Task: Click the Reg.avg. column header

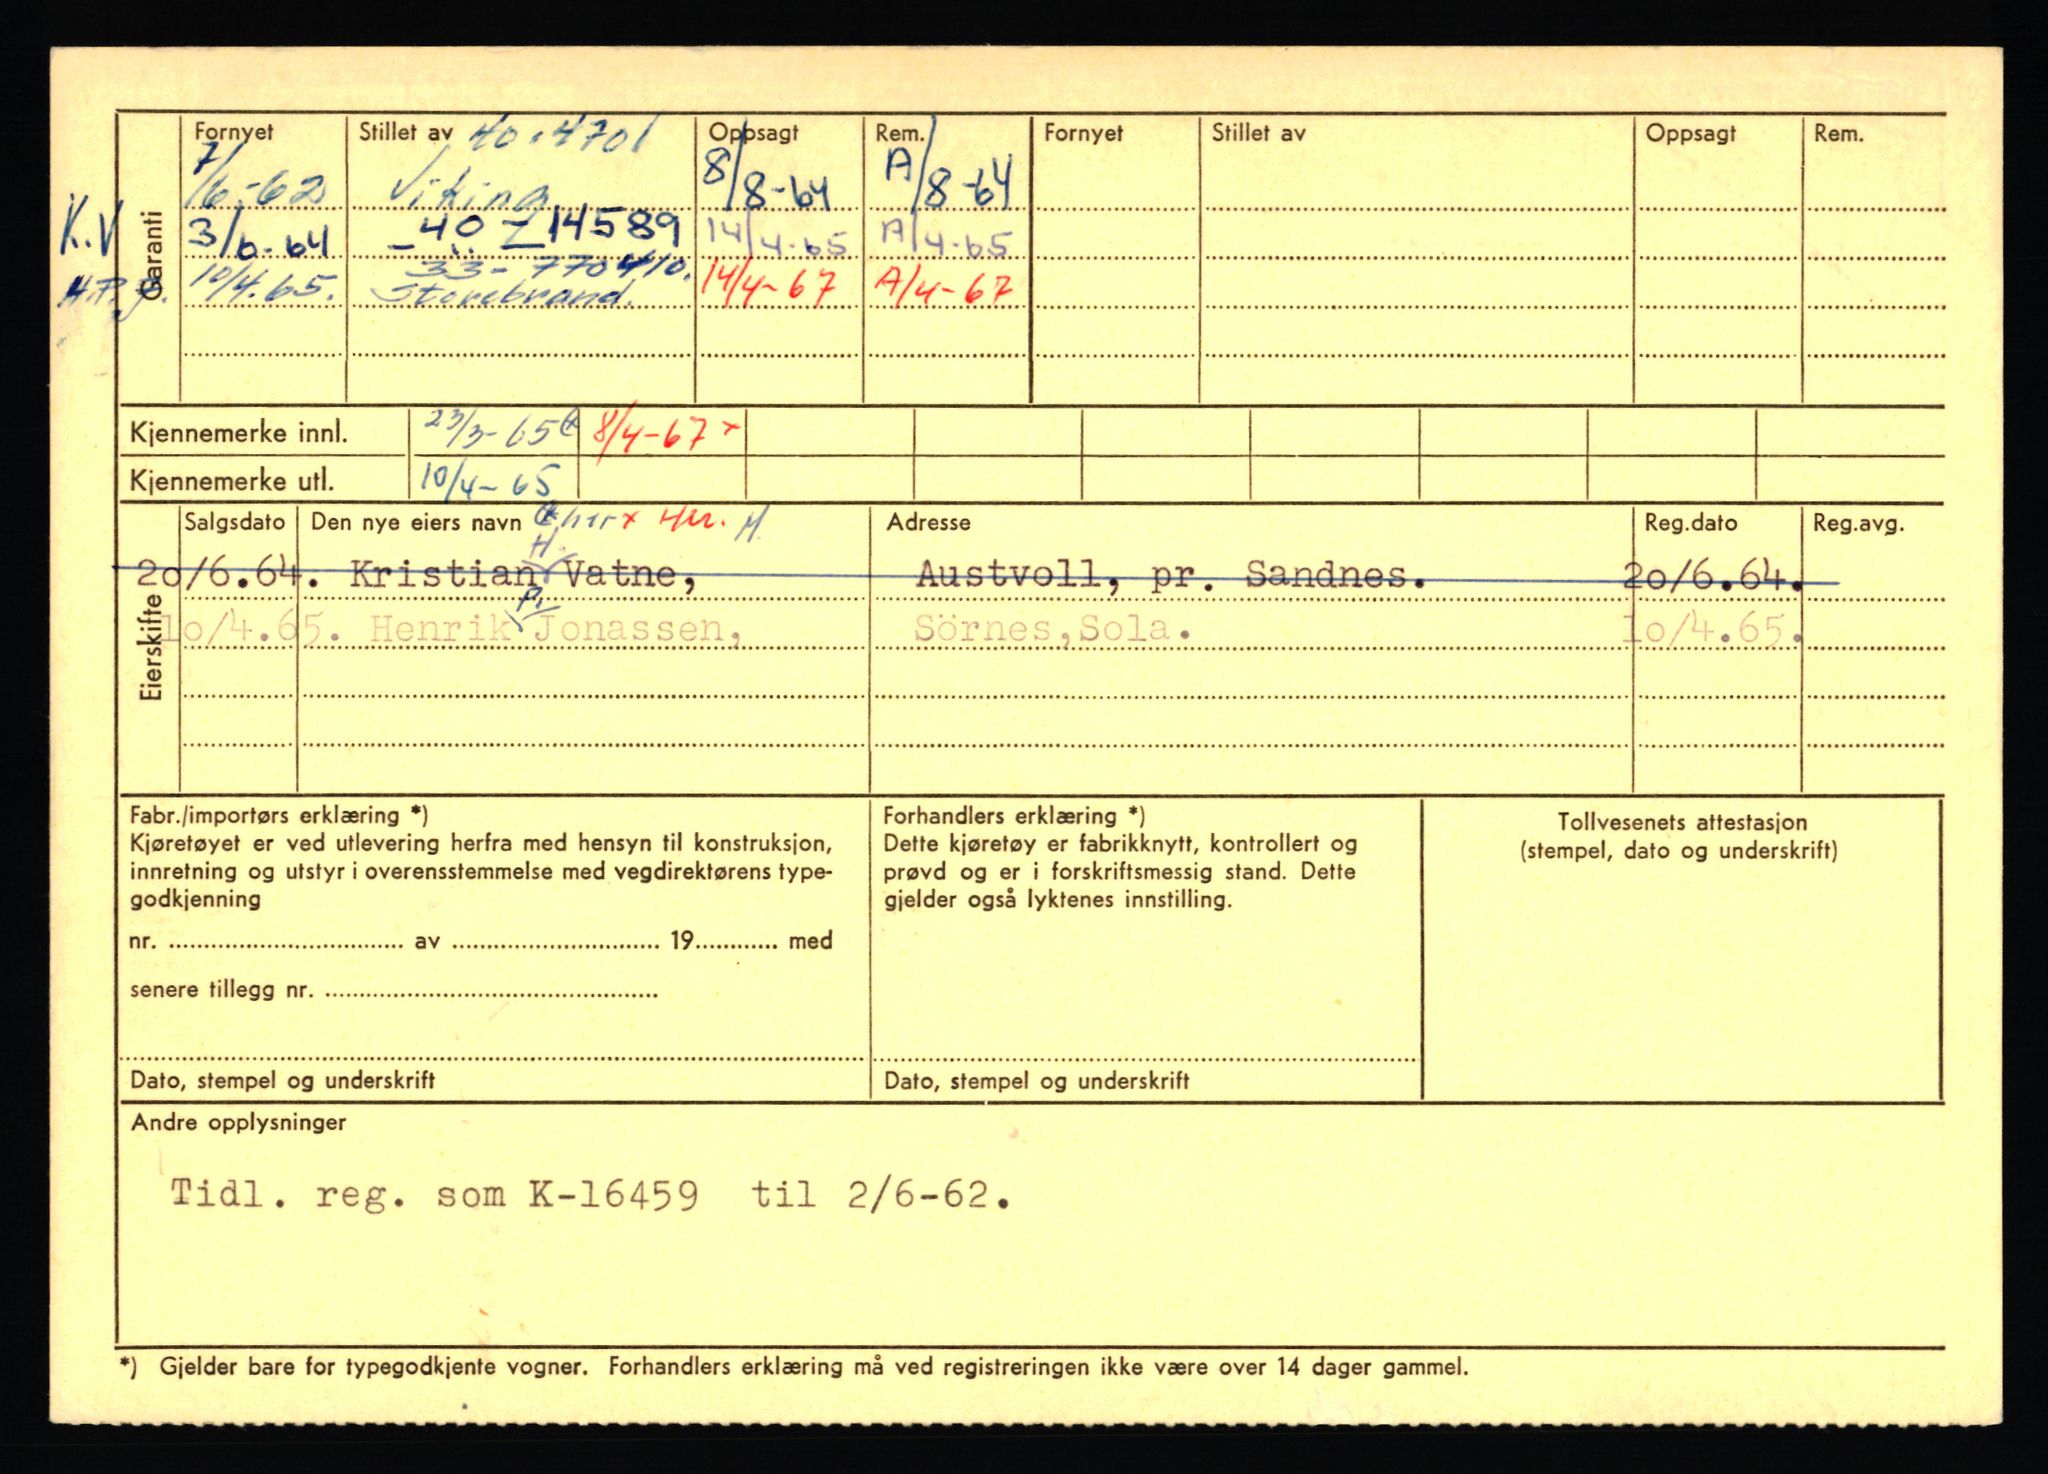Action: 1859,523
